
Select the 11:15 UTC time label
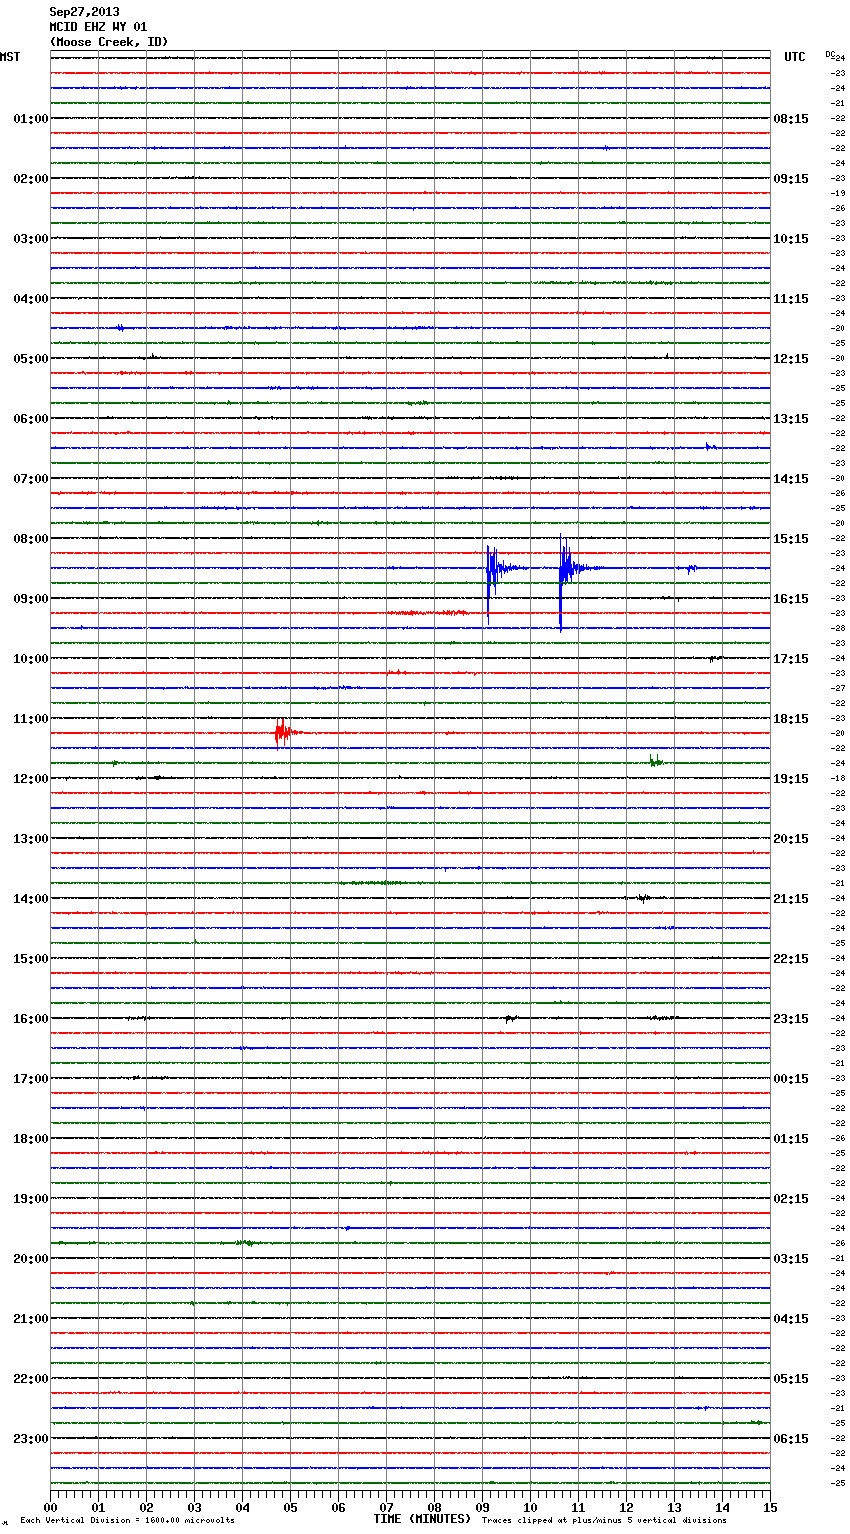pyautogui.click(x=791, y=299)
